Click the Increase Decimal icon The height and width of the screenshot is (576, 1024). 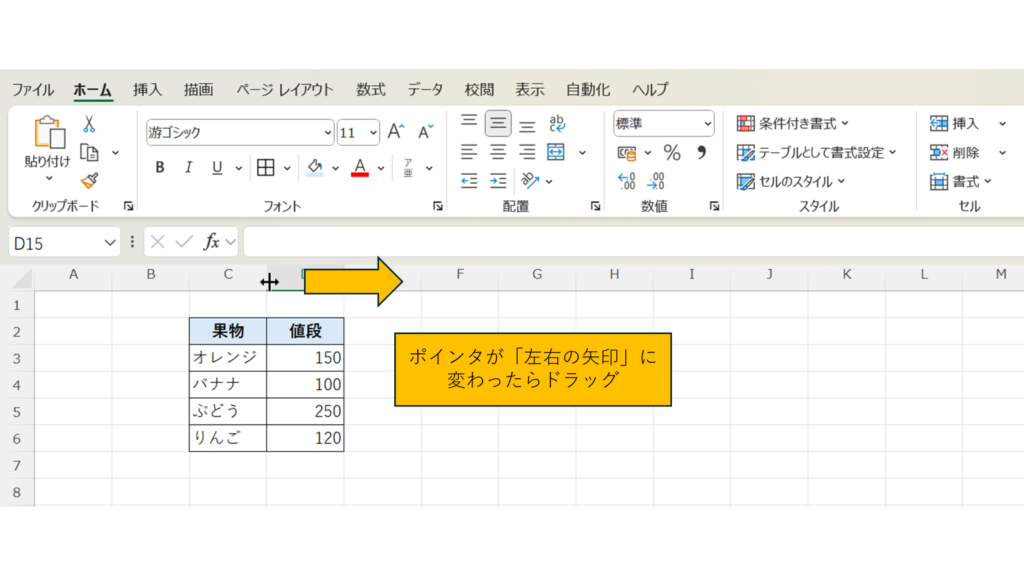627,181
